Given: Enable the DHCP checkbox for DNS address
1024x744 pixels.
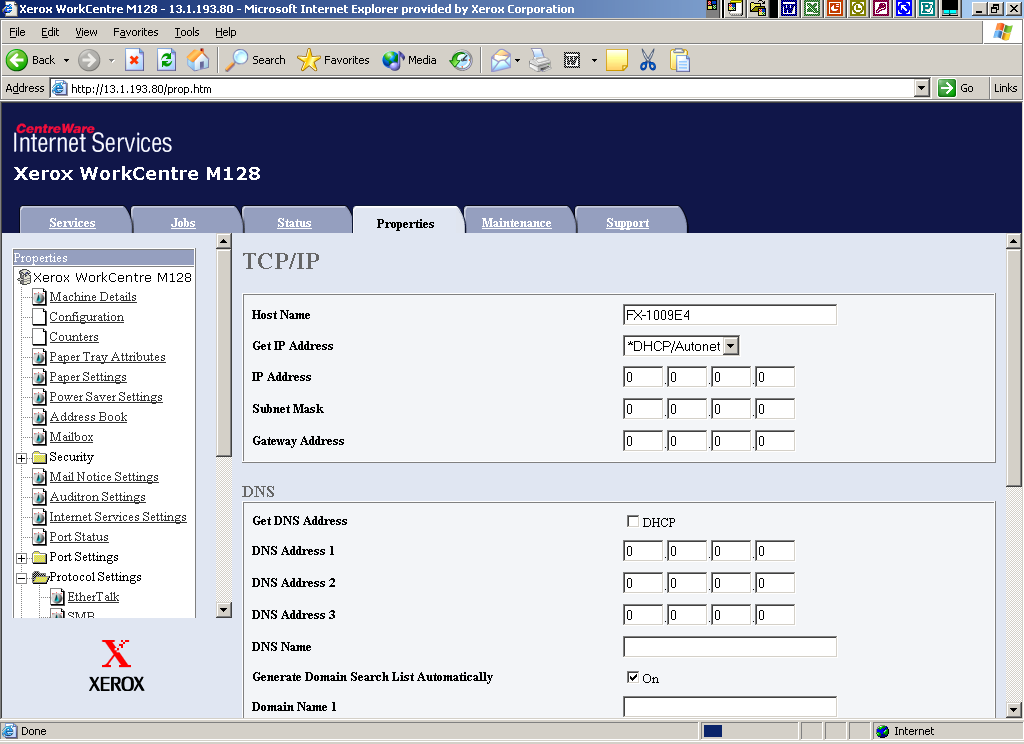Looking at the screenshot, I should tap(632, 521).
